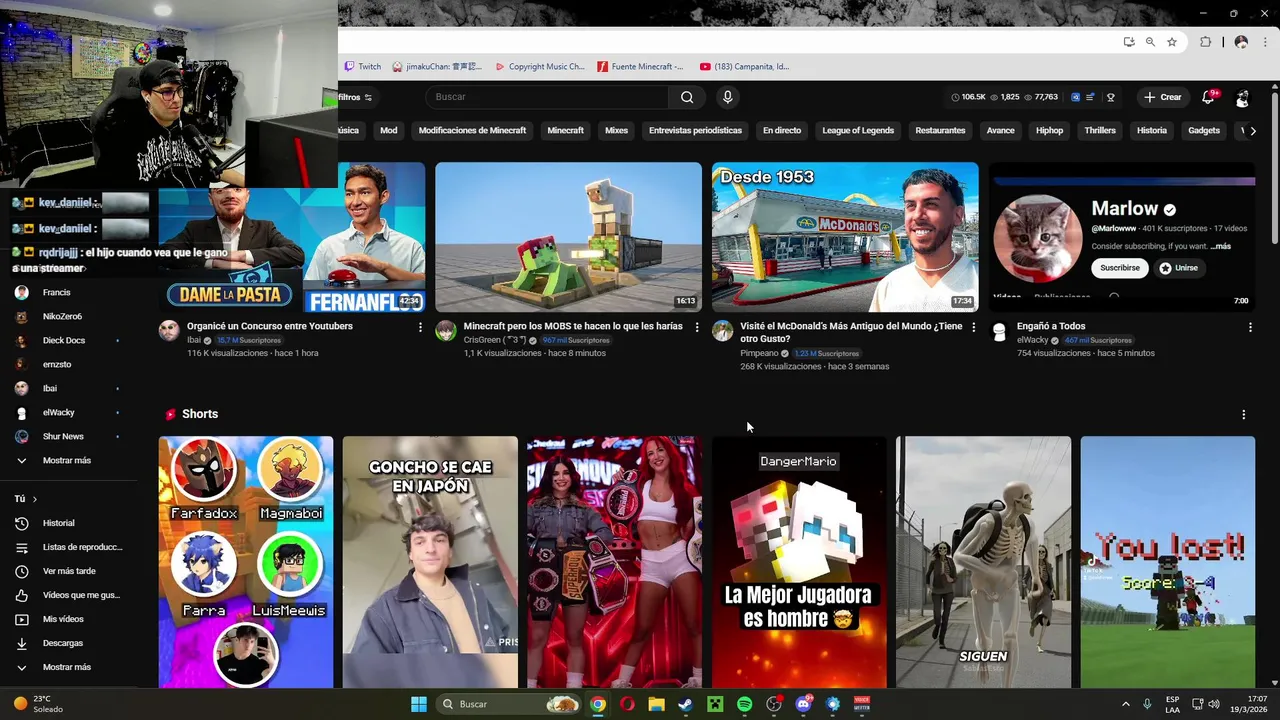Open options menu for Engañó a Todos video
This screenshot has width=1280, height=720.
click(x=1250, y=327)
